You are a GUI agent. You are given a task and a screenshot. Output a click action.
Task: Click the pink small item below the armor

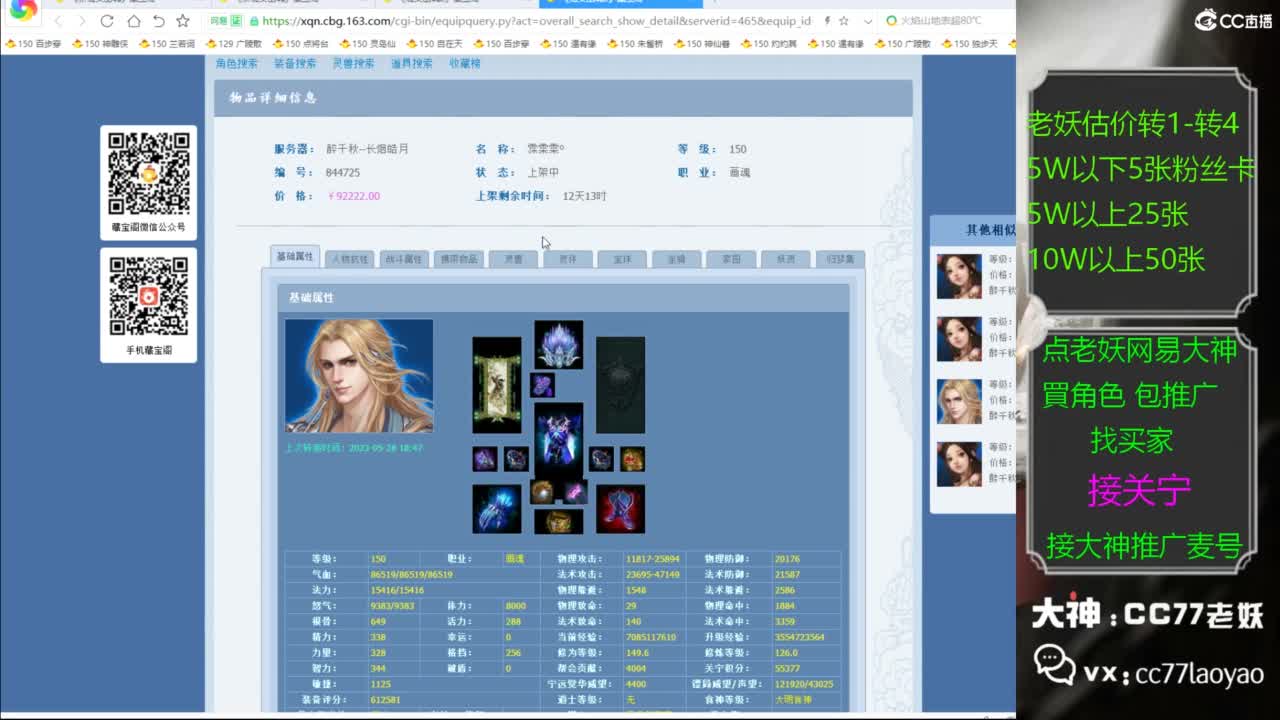pyautogui.click(x=573, y=492)
